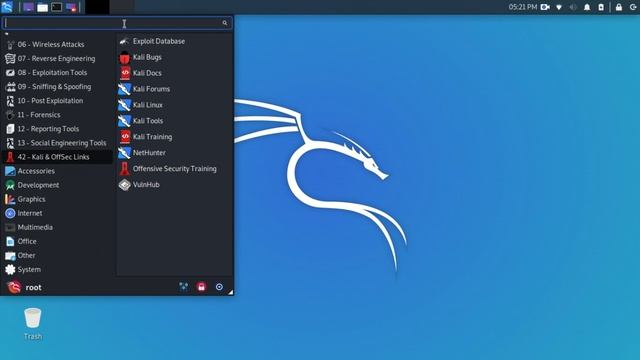Select 11 - Forensics category
This screenshot has width=640, height=360.
point(57,115)
